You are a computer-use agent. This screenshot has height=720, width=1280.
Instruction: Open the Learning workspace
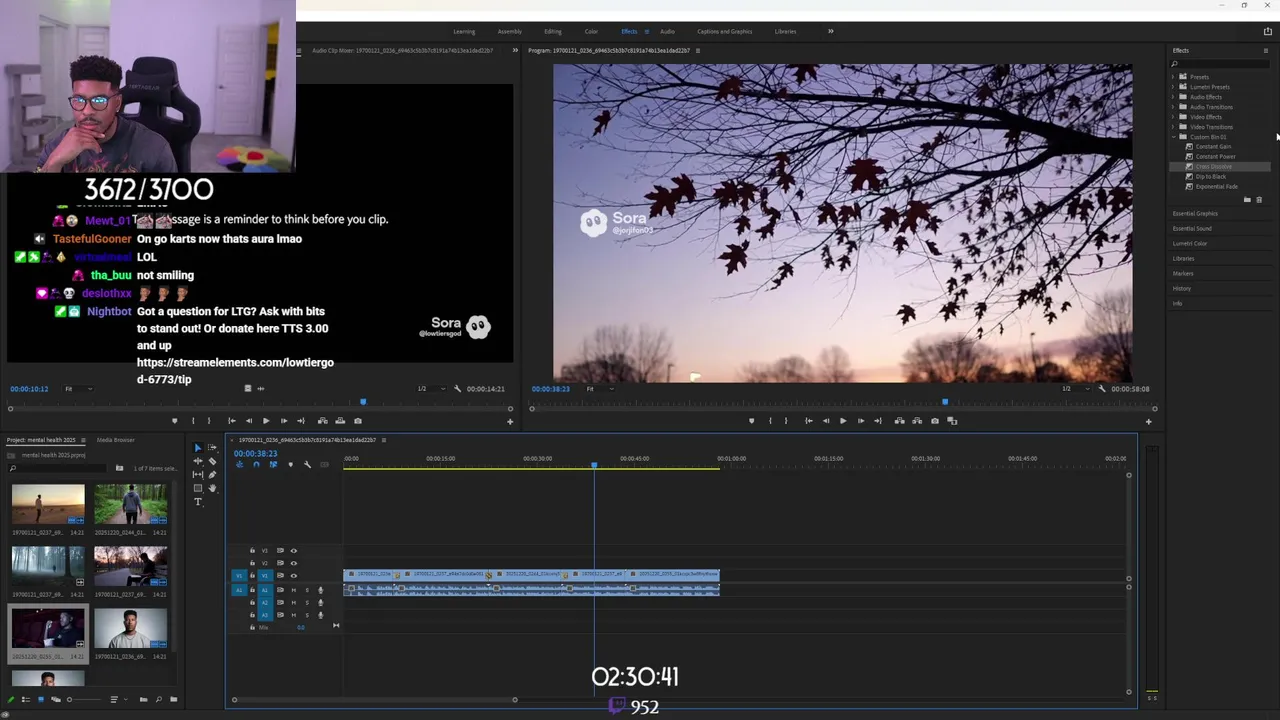pyautogui.click(x=464, y=31)
